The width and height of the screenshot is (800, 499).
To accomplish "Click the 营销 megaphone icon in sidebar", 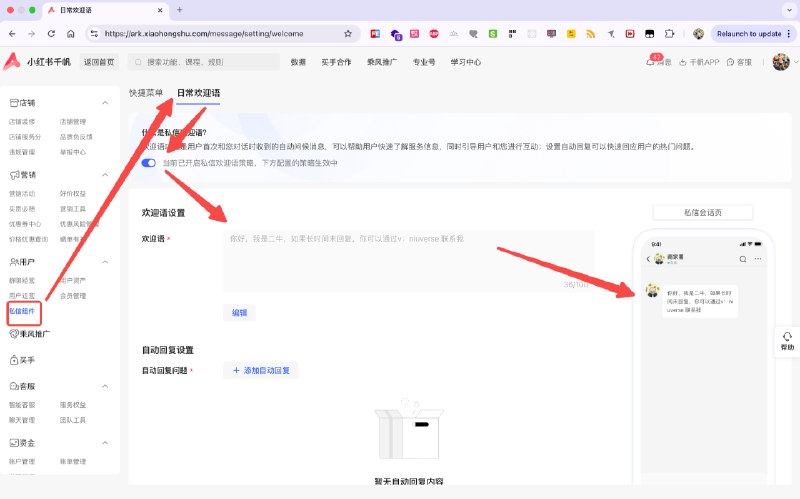I will click(14, 175).
